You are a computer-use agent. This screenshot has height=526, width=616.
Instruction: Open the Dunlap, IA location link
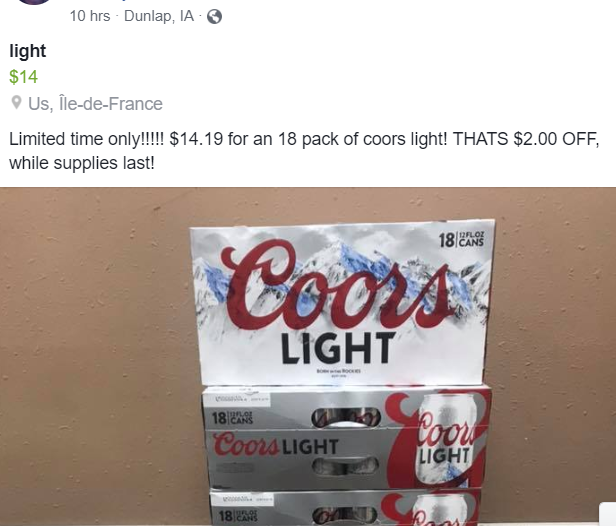click(x=159, y=16)
